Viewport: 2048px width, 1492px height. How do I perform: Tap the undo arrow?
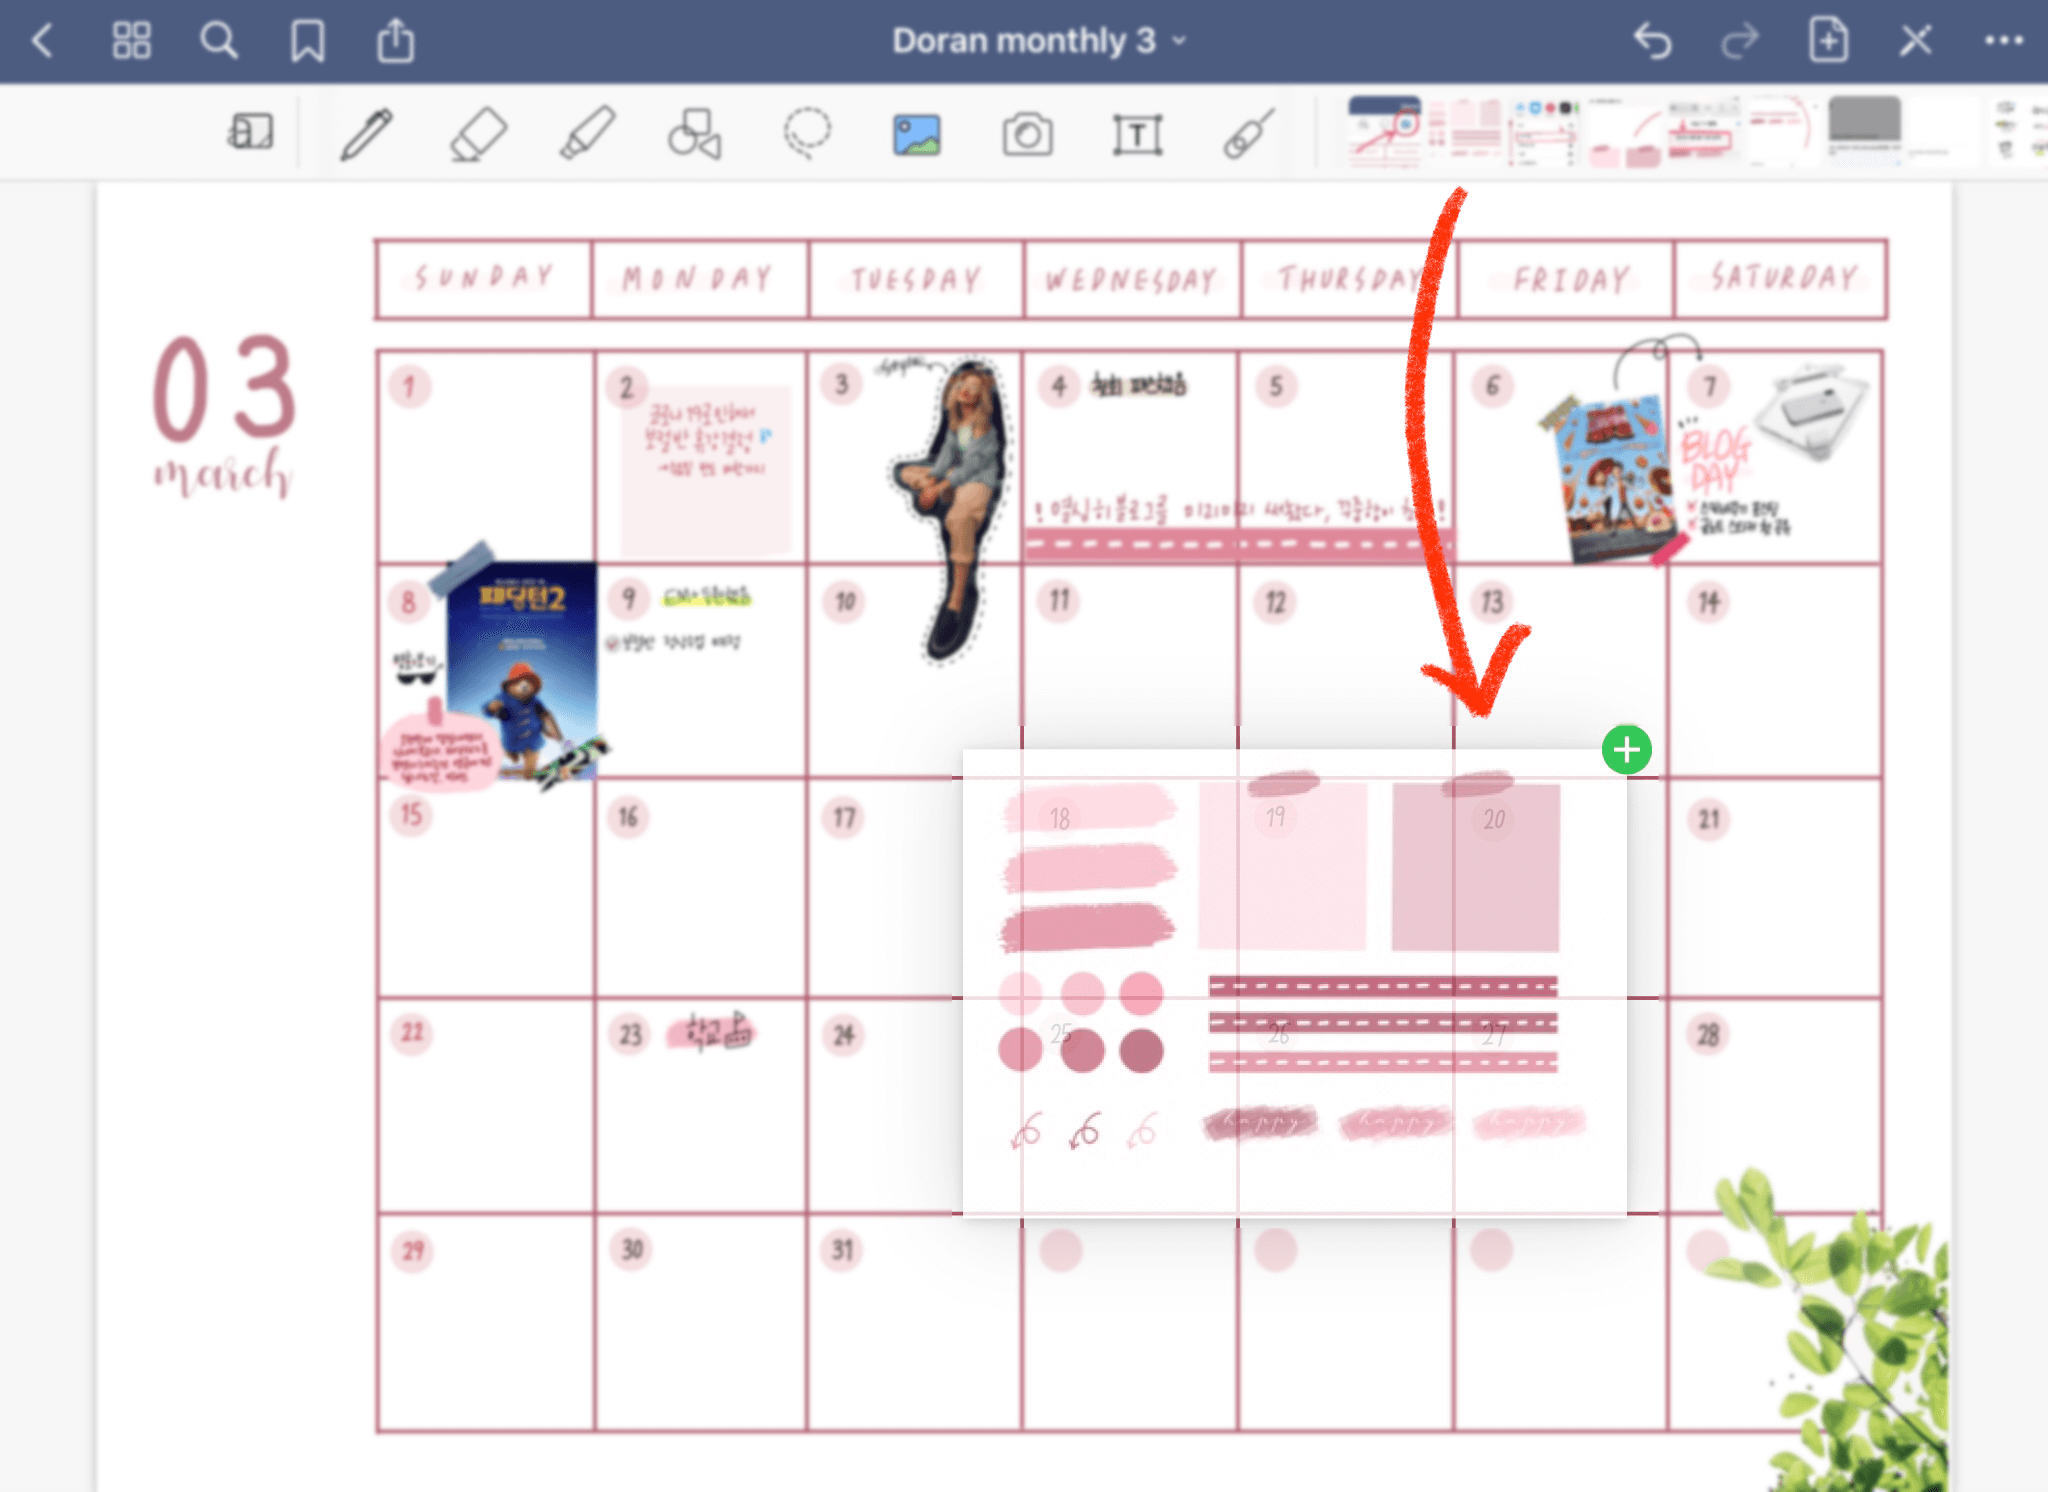pyautogui.click(x=1652, y=41)
